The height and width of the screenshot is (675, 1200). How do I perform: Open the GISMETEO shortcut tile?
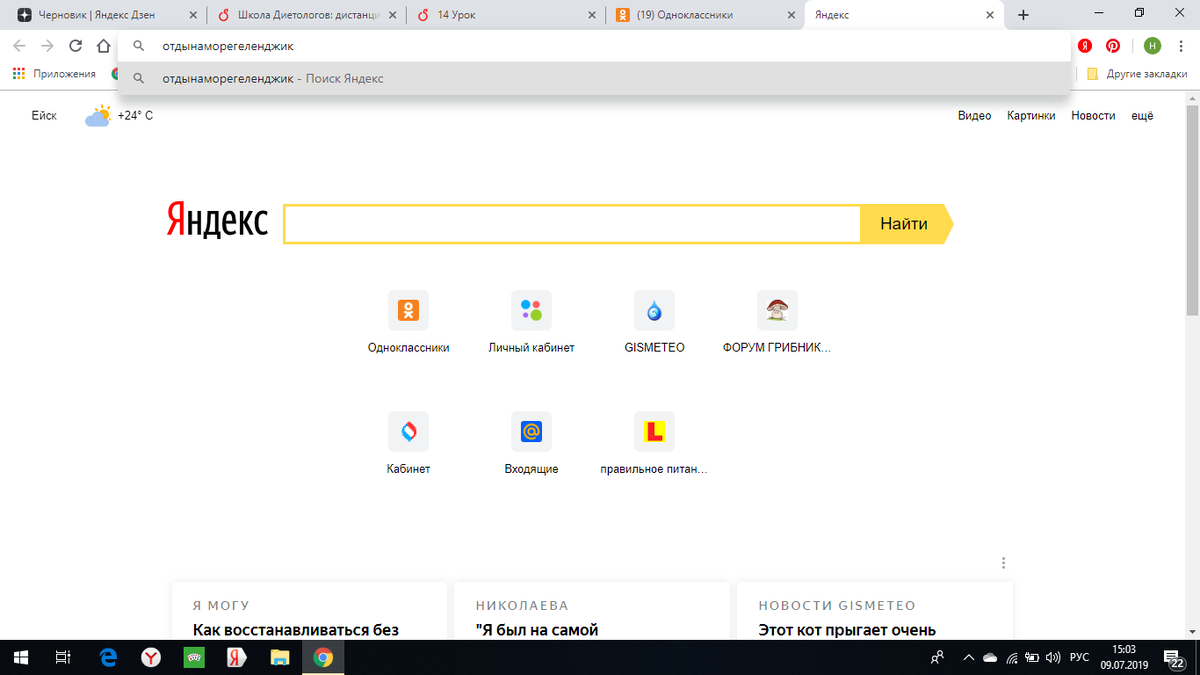coord(654,322)
